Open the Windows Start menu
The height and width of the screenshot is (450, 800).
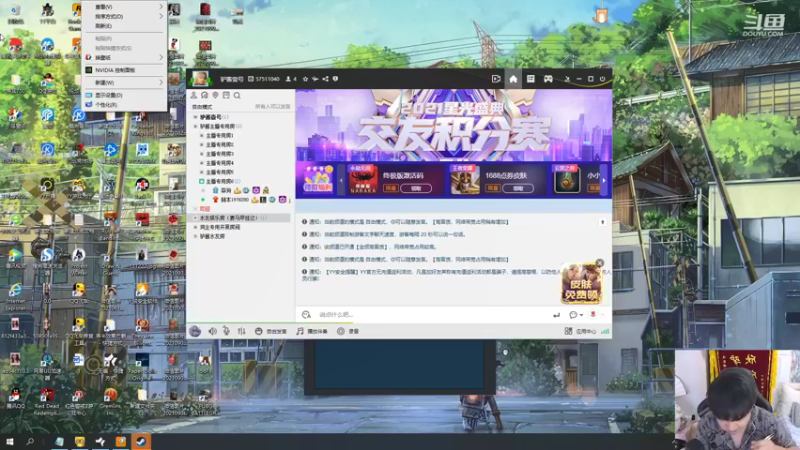point(9,441)
